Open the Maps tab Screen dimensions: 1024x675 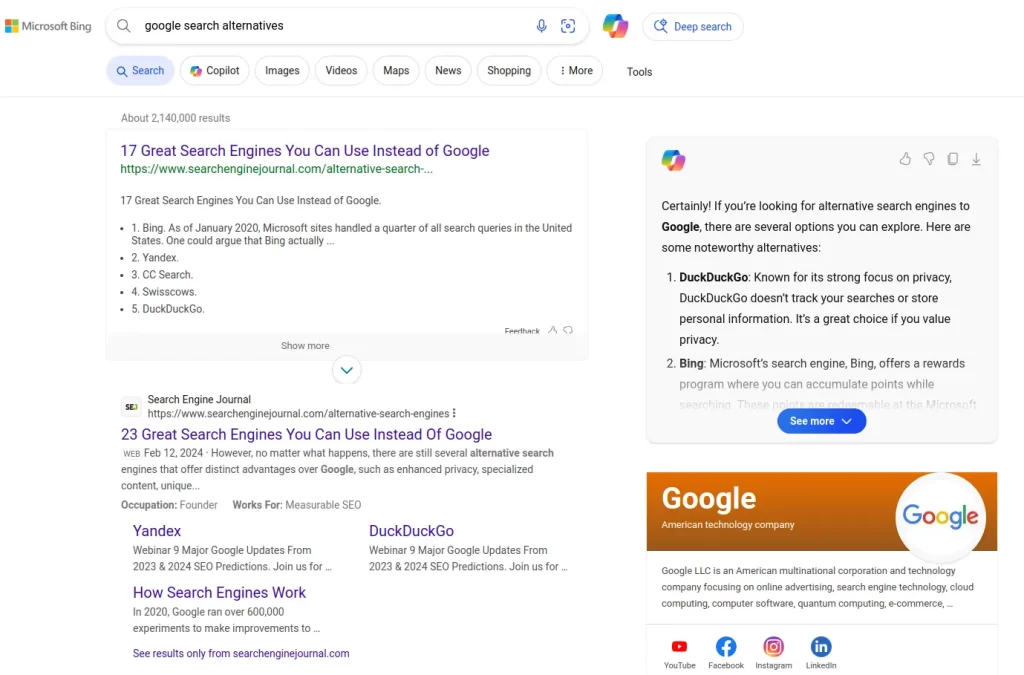pos(396,71)
